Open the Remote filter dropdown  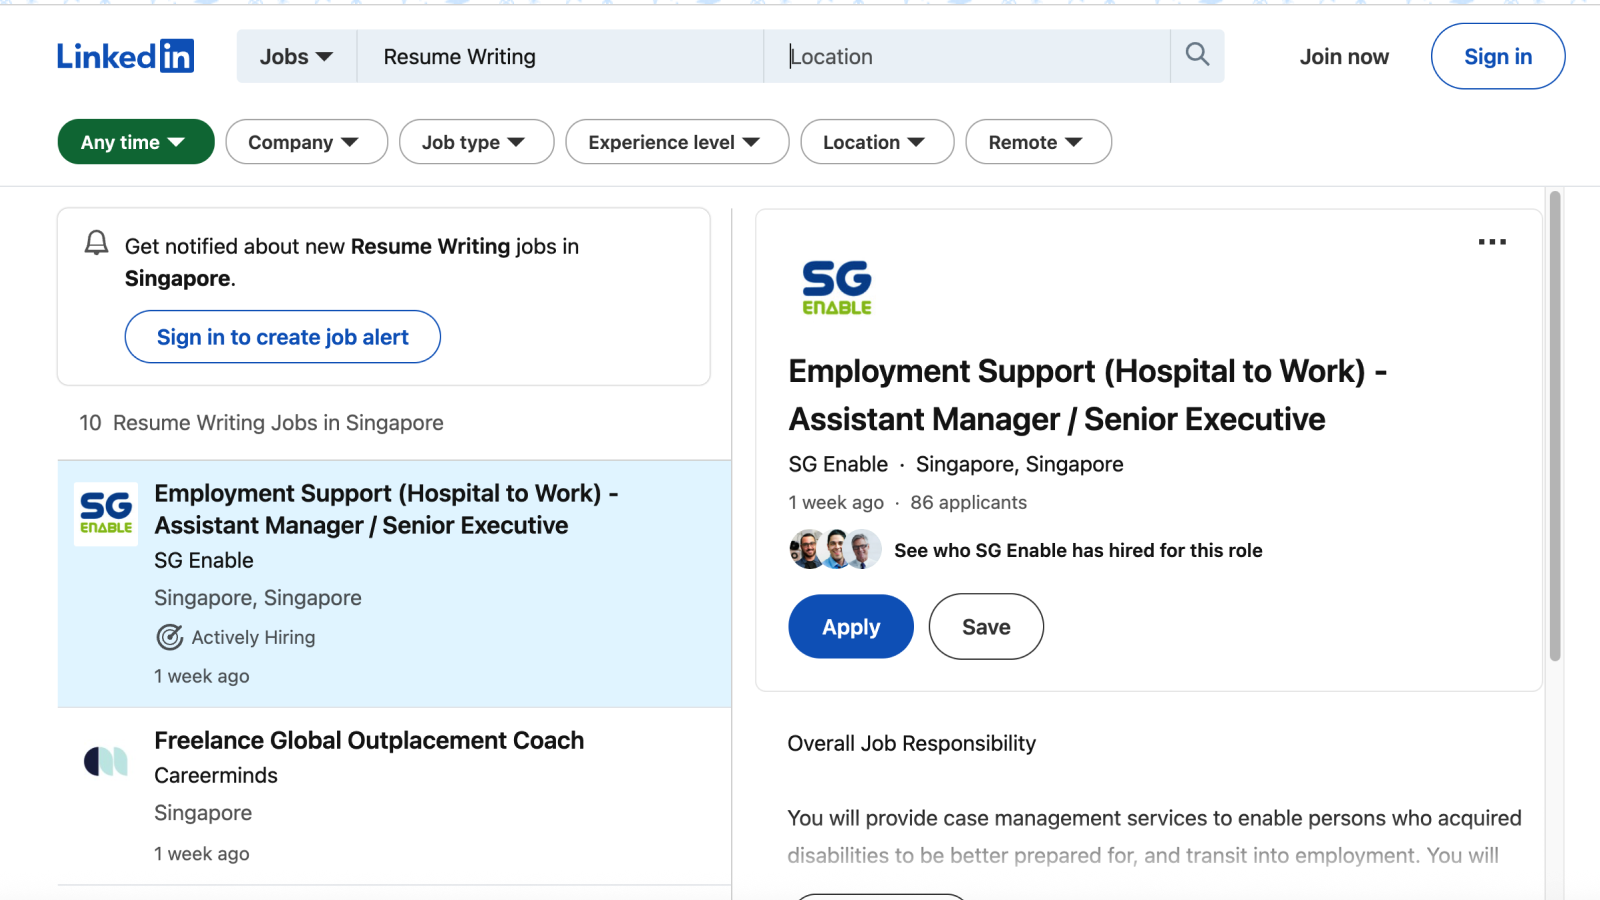1038,142
